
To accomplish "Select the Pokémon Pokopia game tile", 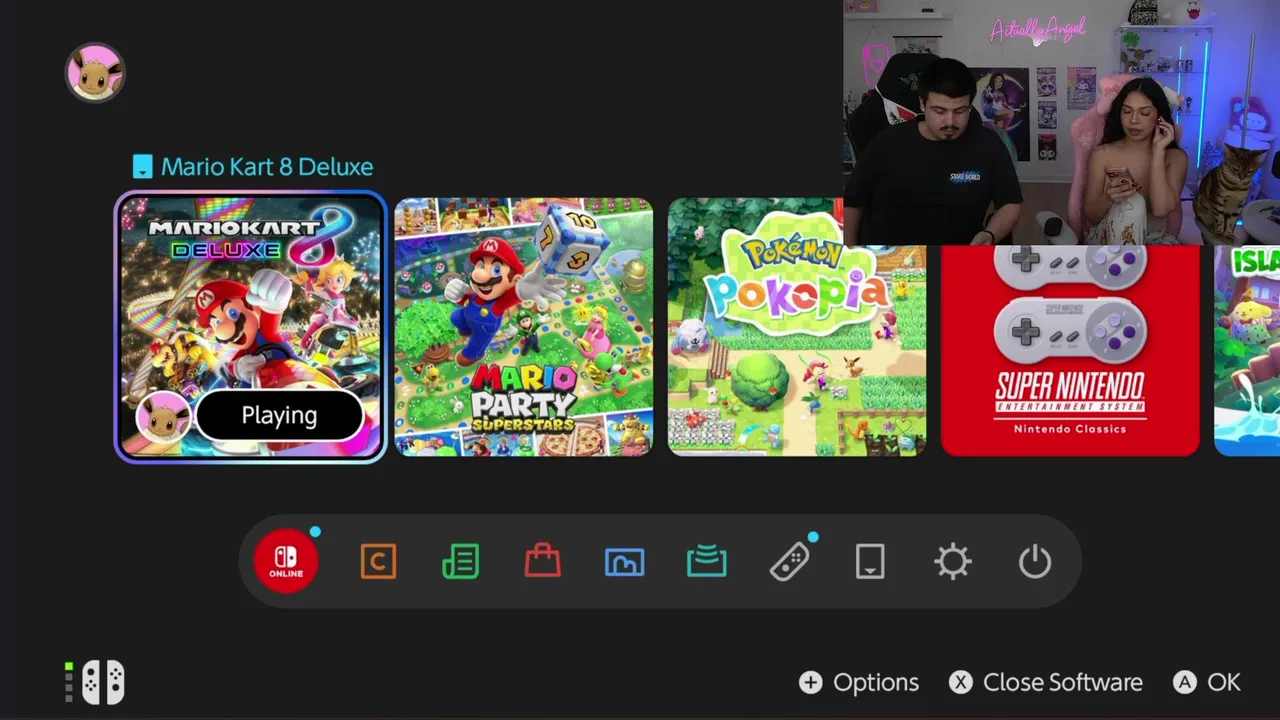I will [797, 327].
